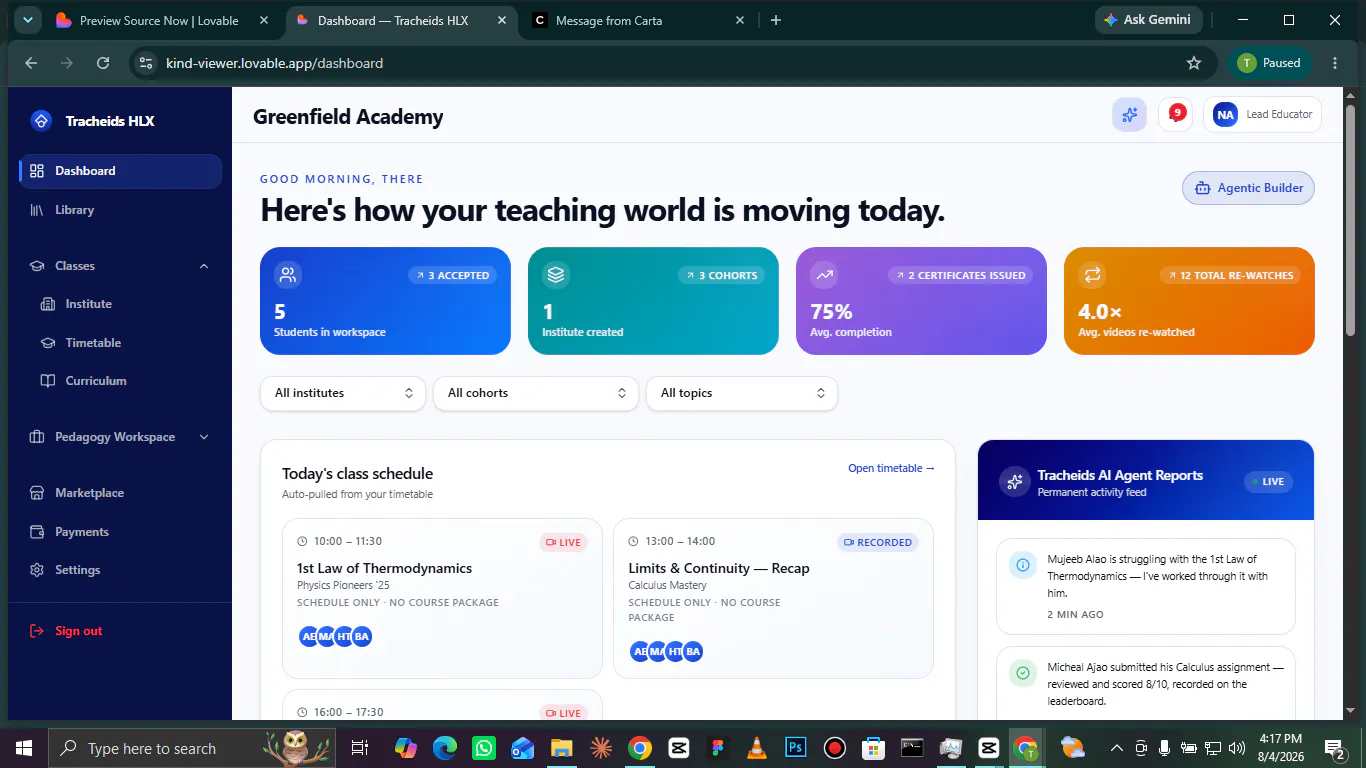Click the checkmark icon on Micheal Ajao report
Viewport: 1366px width, 768px height.
click(1022, 673)
